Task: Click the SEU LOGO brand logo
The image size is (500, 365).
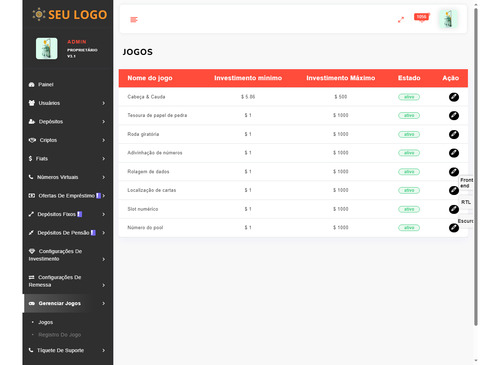Action: click(x=70, y=15)
